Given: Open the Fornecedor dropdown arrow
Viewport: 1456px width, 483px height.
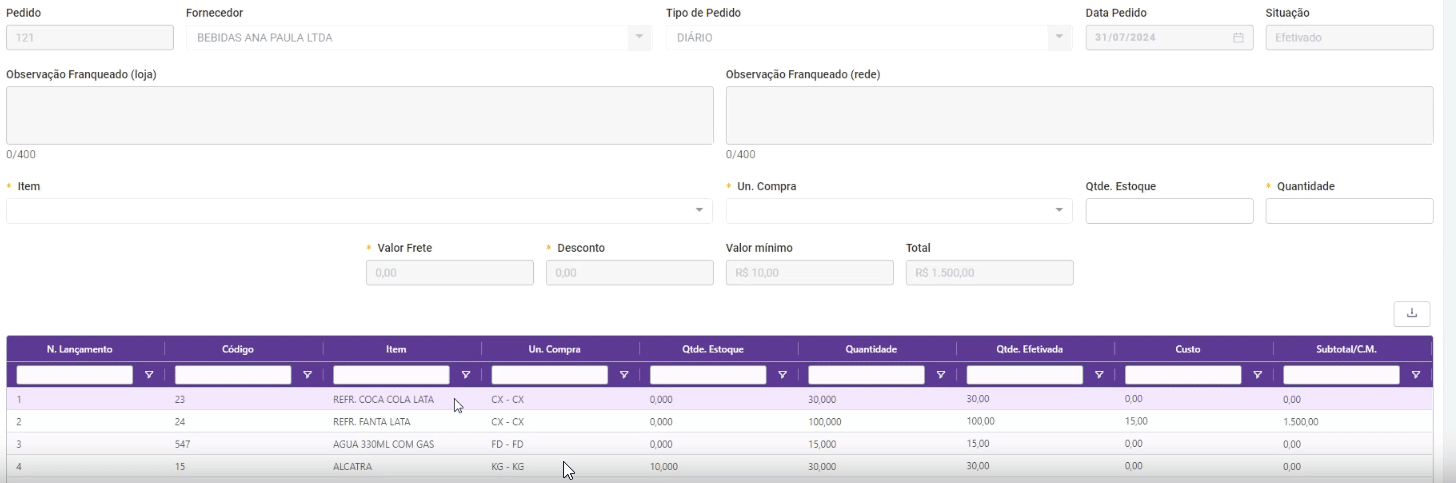Looking at the screenshot, I should pyautogui.click(x=639, y=38).
